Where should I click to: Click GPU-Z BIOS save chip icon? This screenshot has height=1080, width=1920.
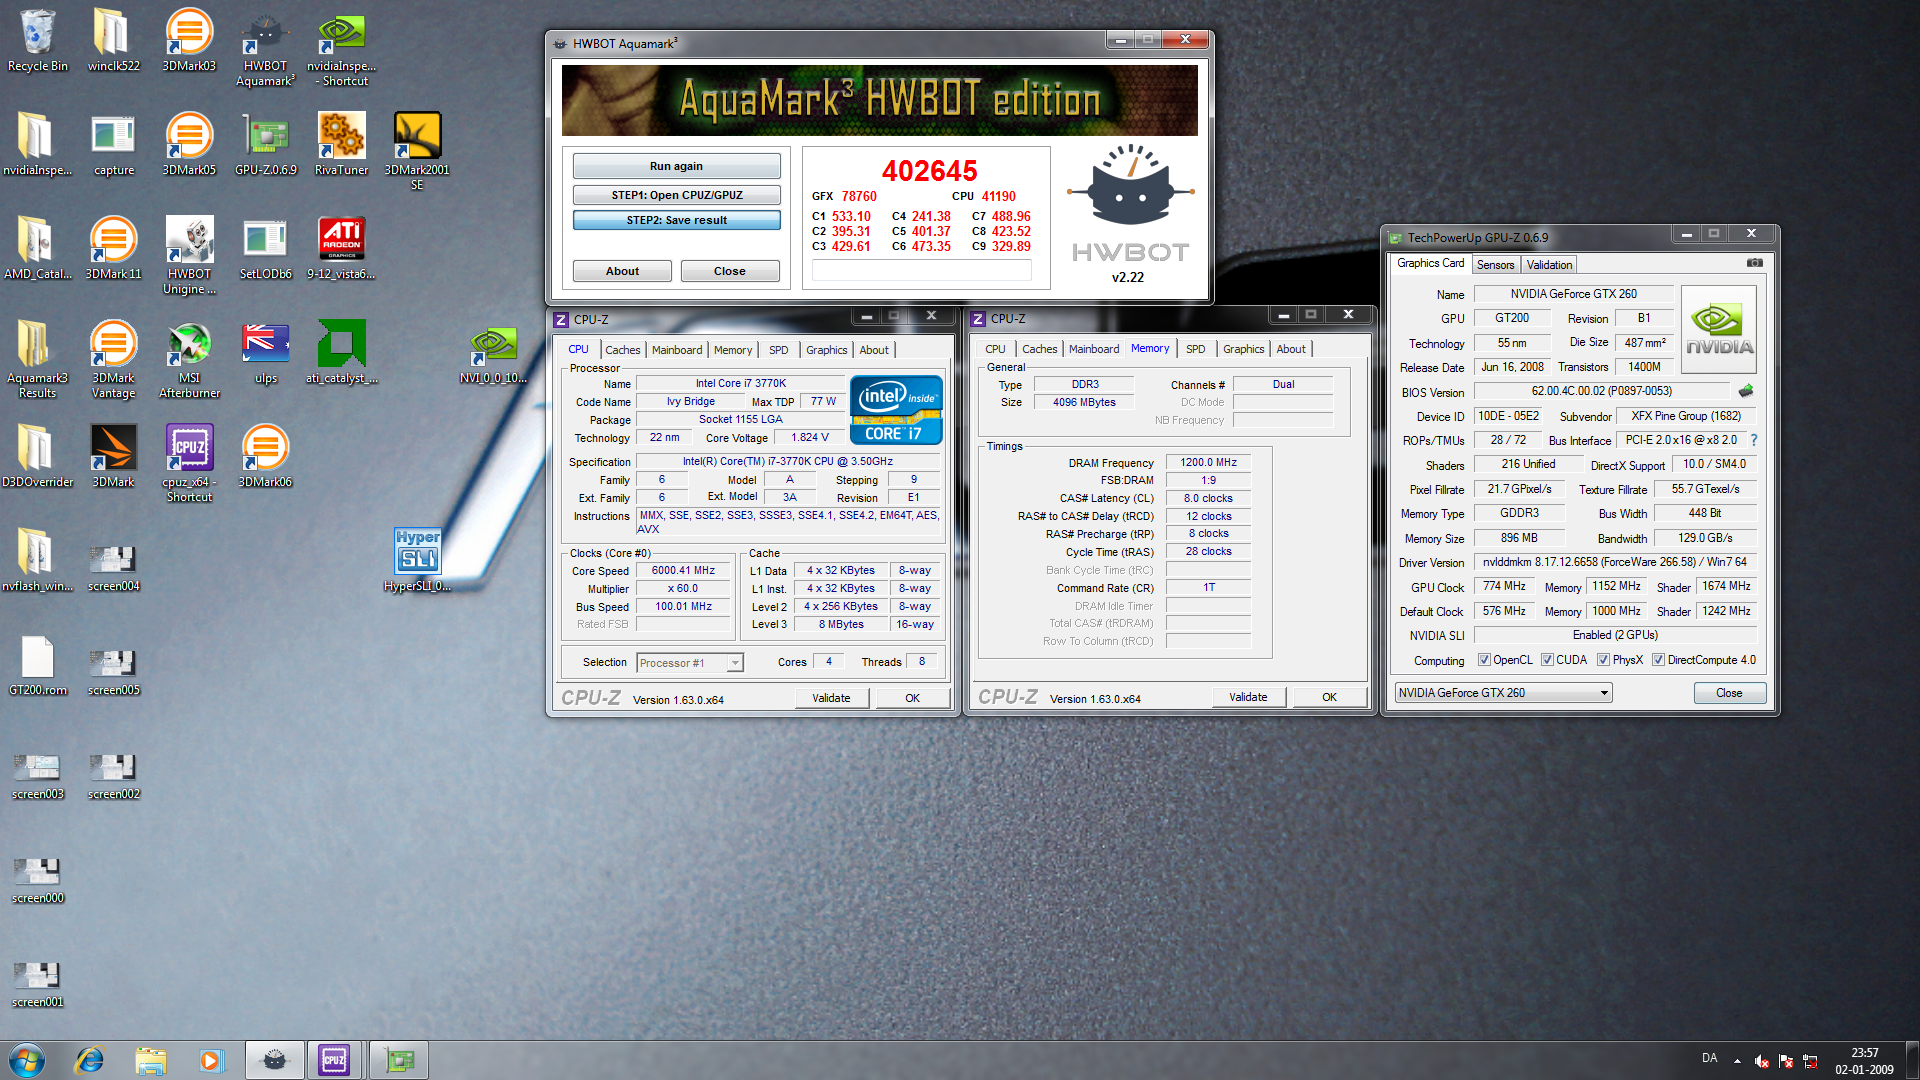click(x=1746, y=391)
